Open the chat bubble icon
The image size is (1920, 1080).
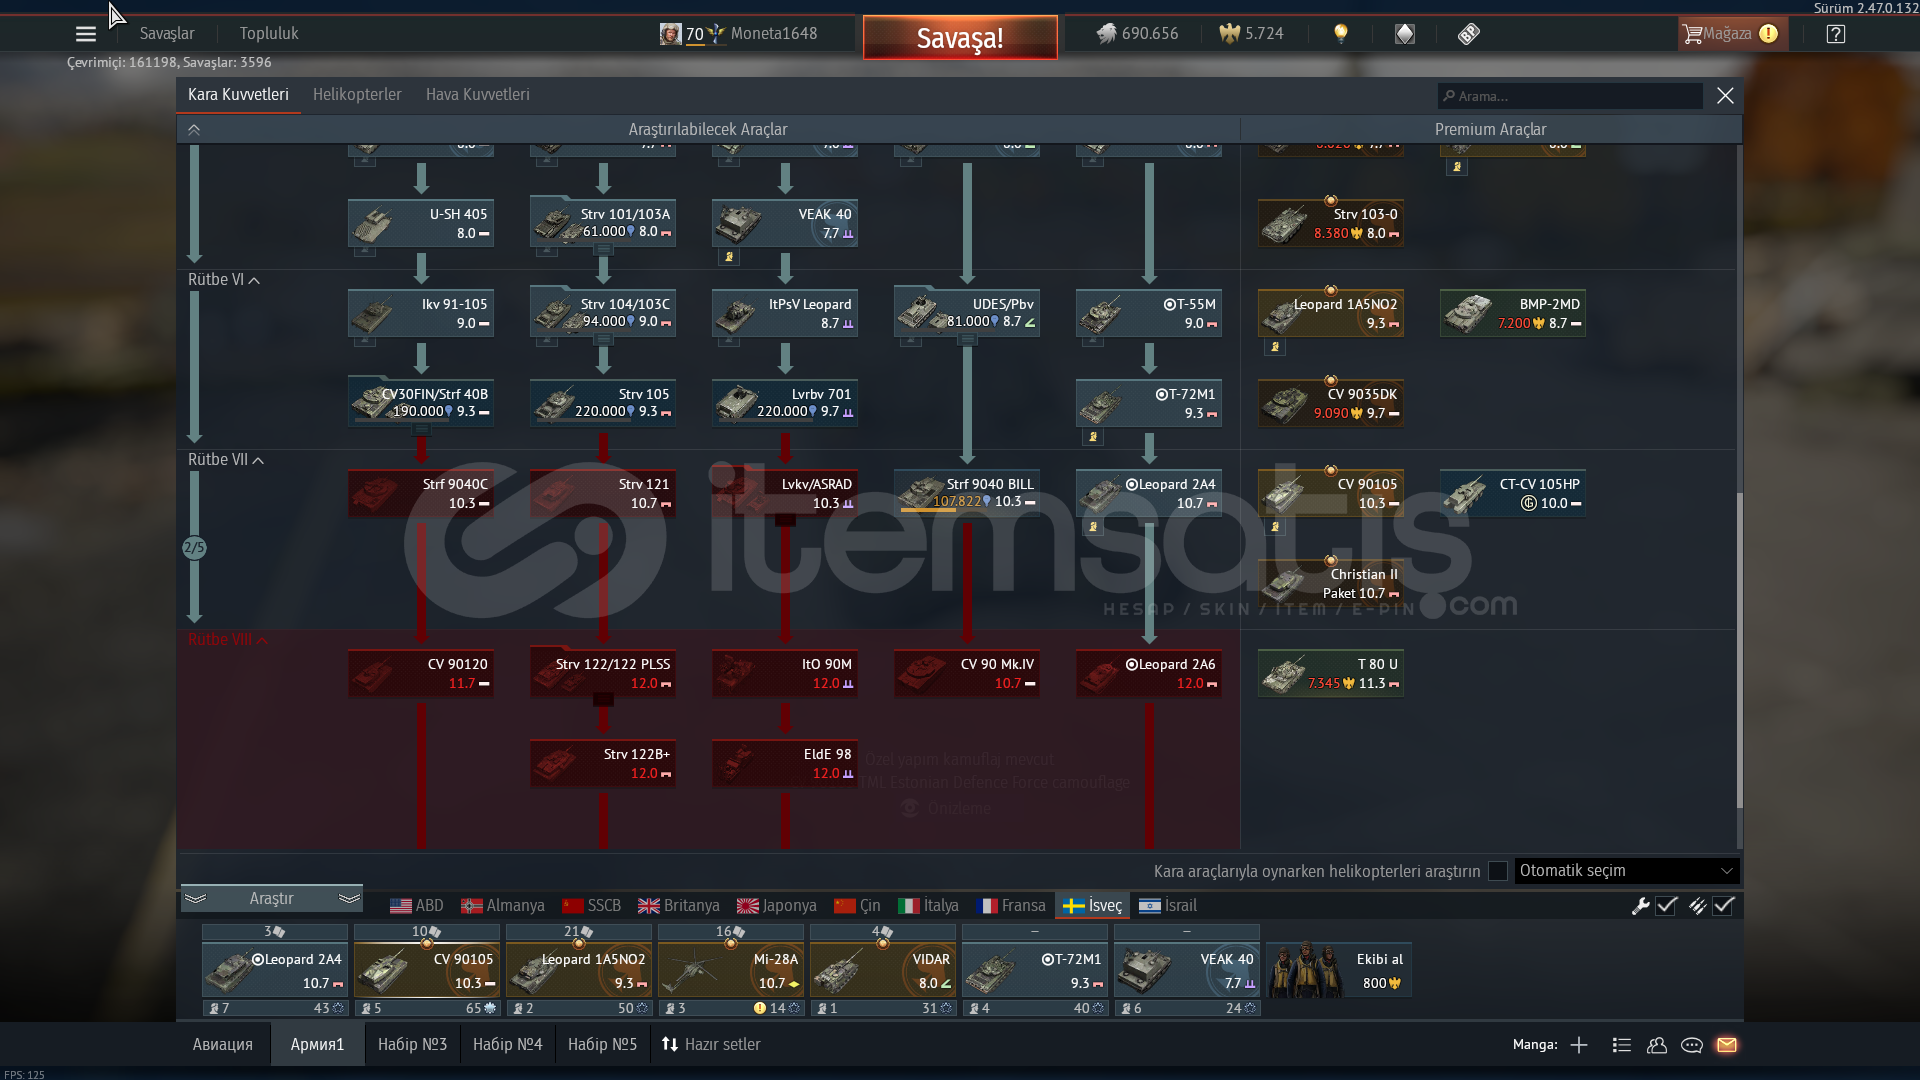[1692, 1045]
